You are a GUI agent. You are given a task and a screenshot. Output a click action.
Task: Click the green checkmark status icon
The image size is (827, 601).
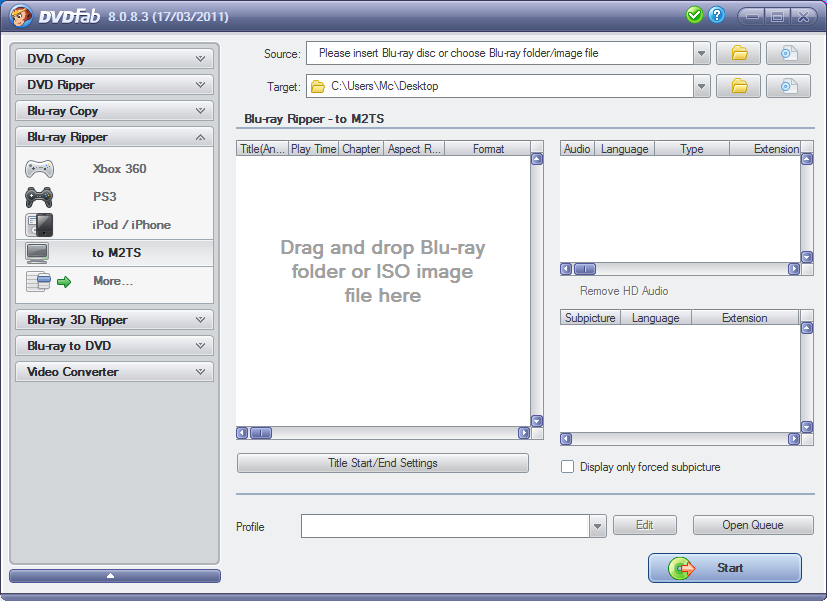[x=694, y=15]
